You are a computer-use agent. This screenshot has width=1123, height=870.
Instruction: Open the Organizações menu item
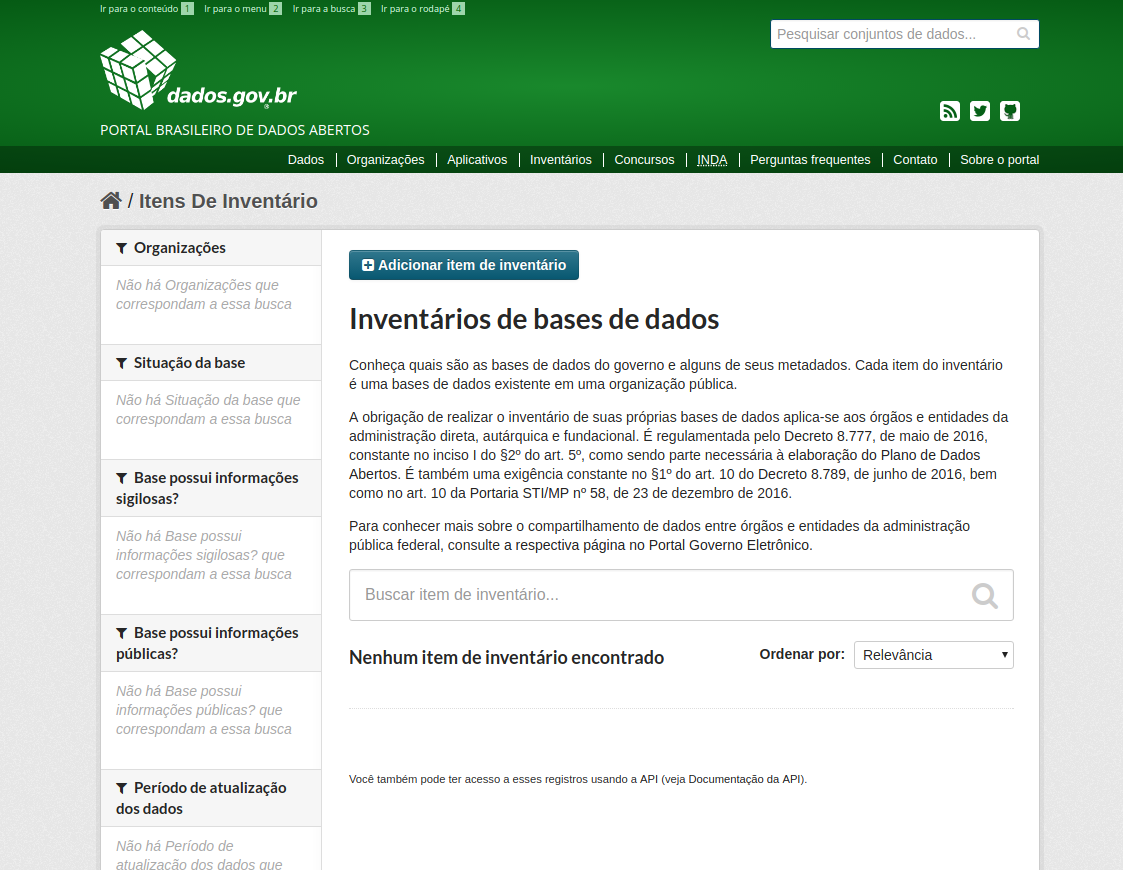(x=385, y=160)
